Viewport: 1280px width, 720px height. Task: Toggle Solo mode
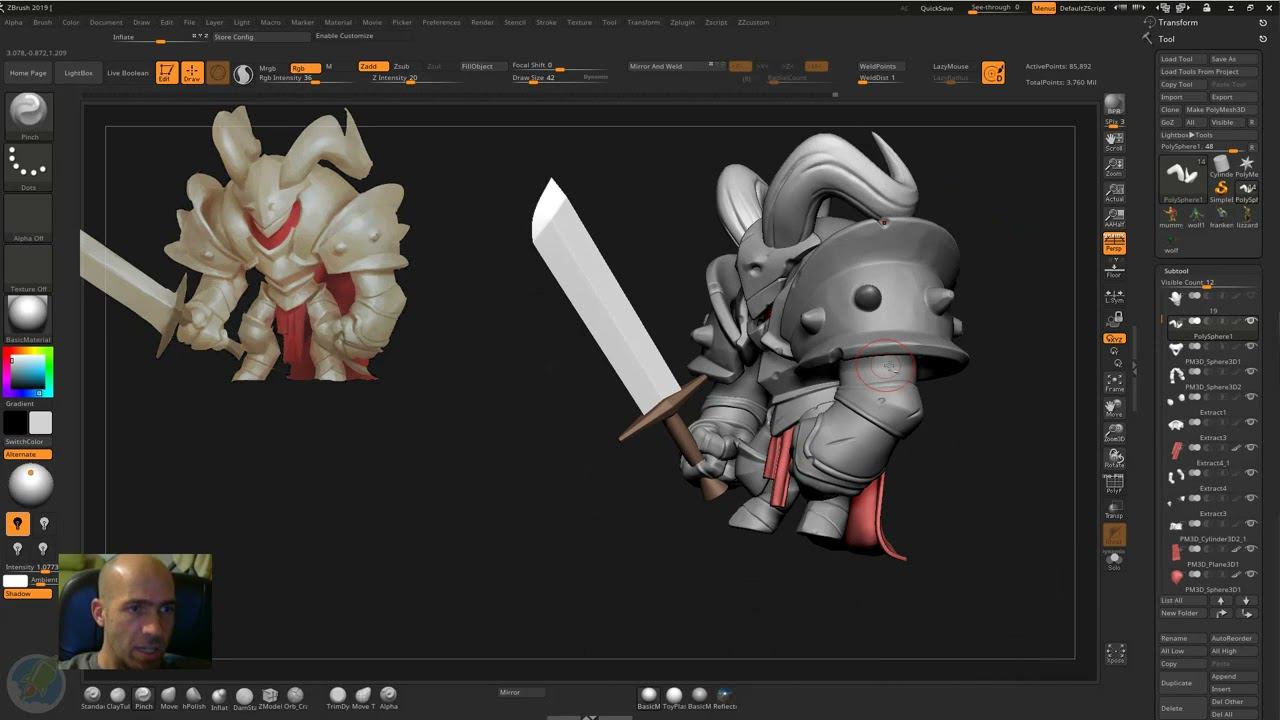1114,562
